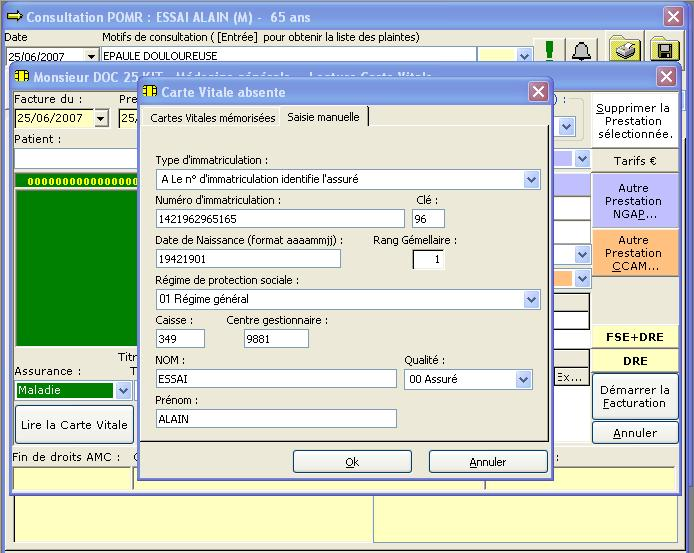Open the Assurance Maladie dropdown
694x553 pixels.
[123, 391]
